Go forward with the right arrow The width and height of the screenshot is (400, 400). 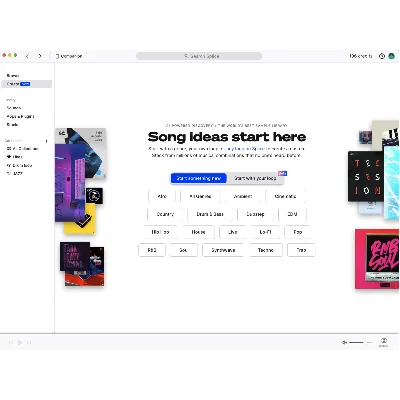[x=40, y=56]
